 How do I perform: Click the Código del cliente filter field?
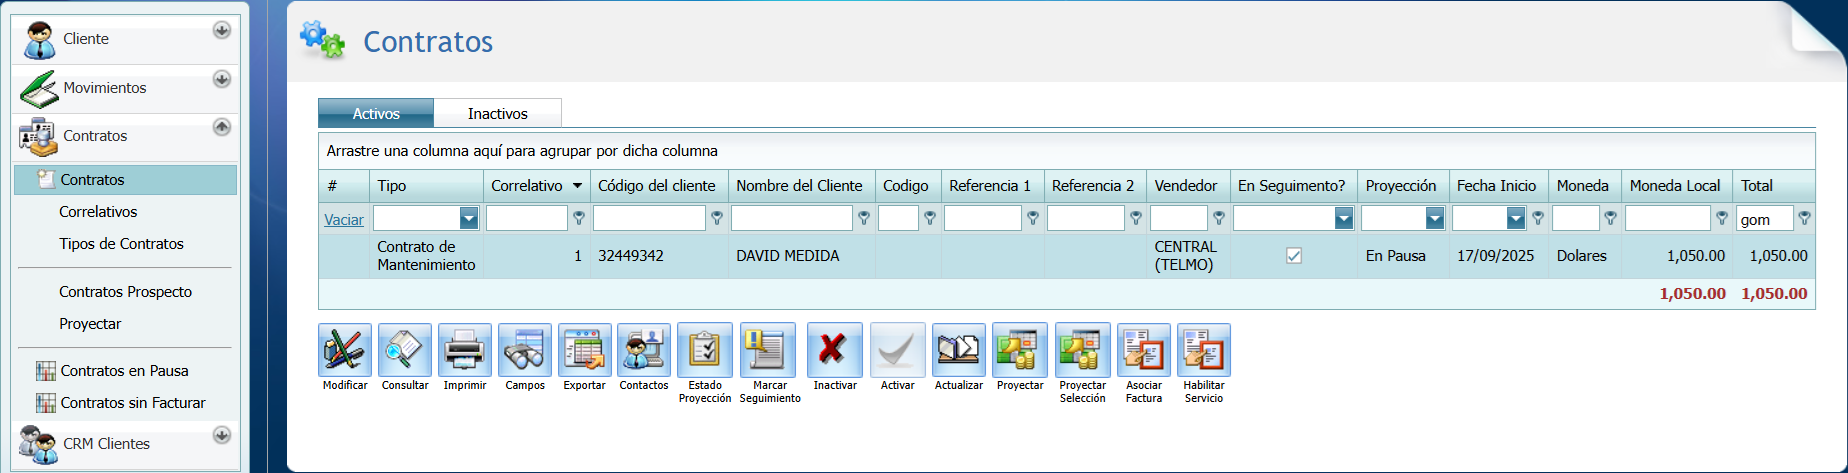click(x=650, y=218)
